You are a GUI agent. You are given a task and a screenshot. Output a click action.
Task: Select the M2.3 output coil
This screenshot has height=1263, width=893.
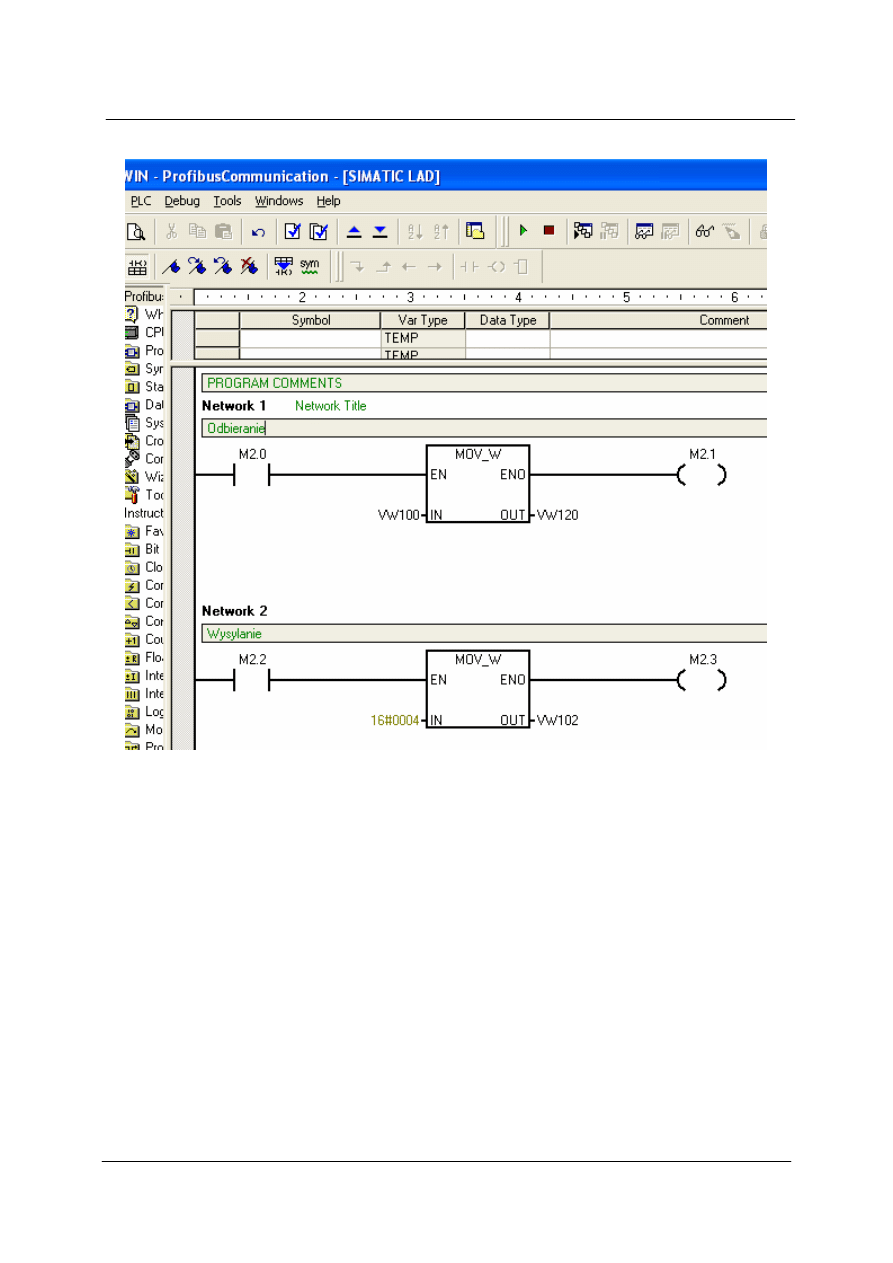(702, 680)
